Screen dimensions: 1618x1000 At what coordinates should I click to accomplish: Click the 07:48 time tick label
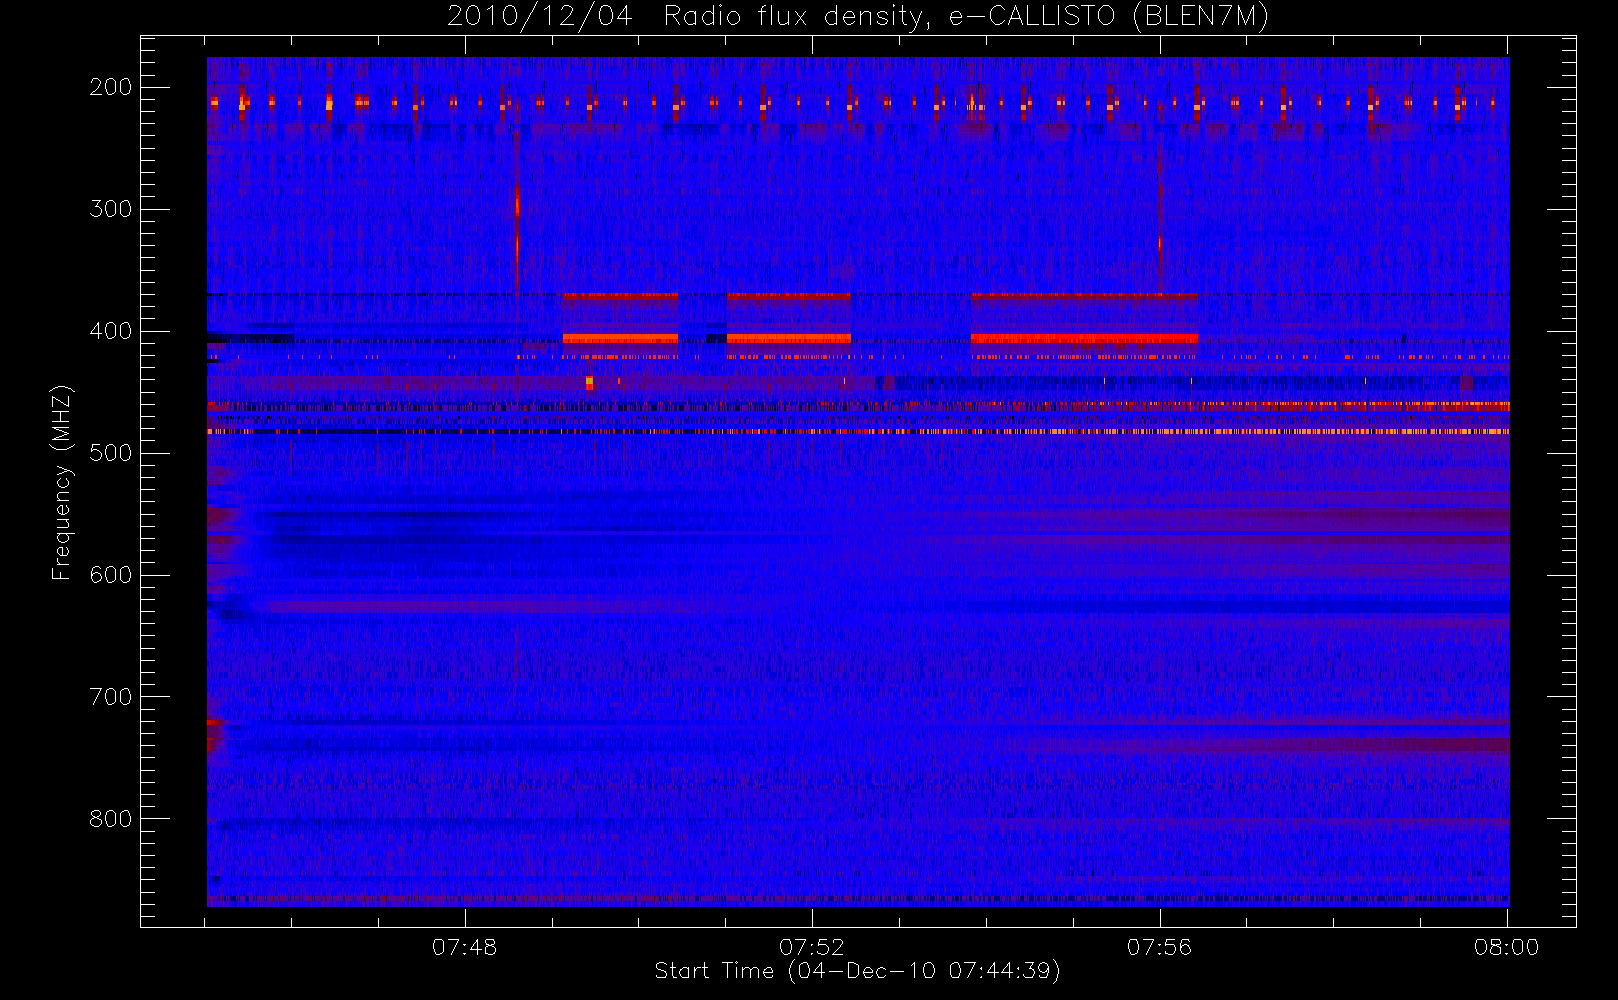[465, 947]
